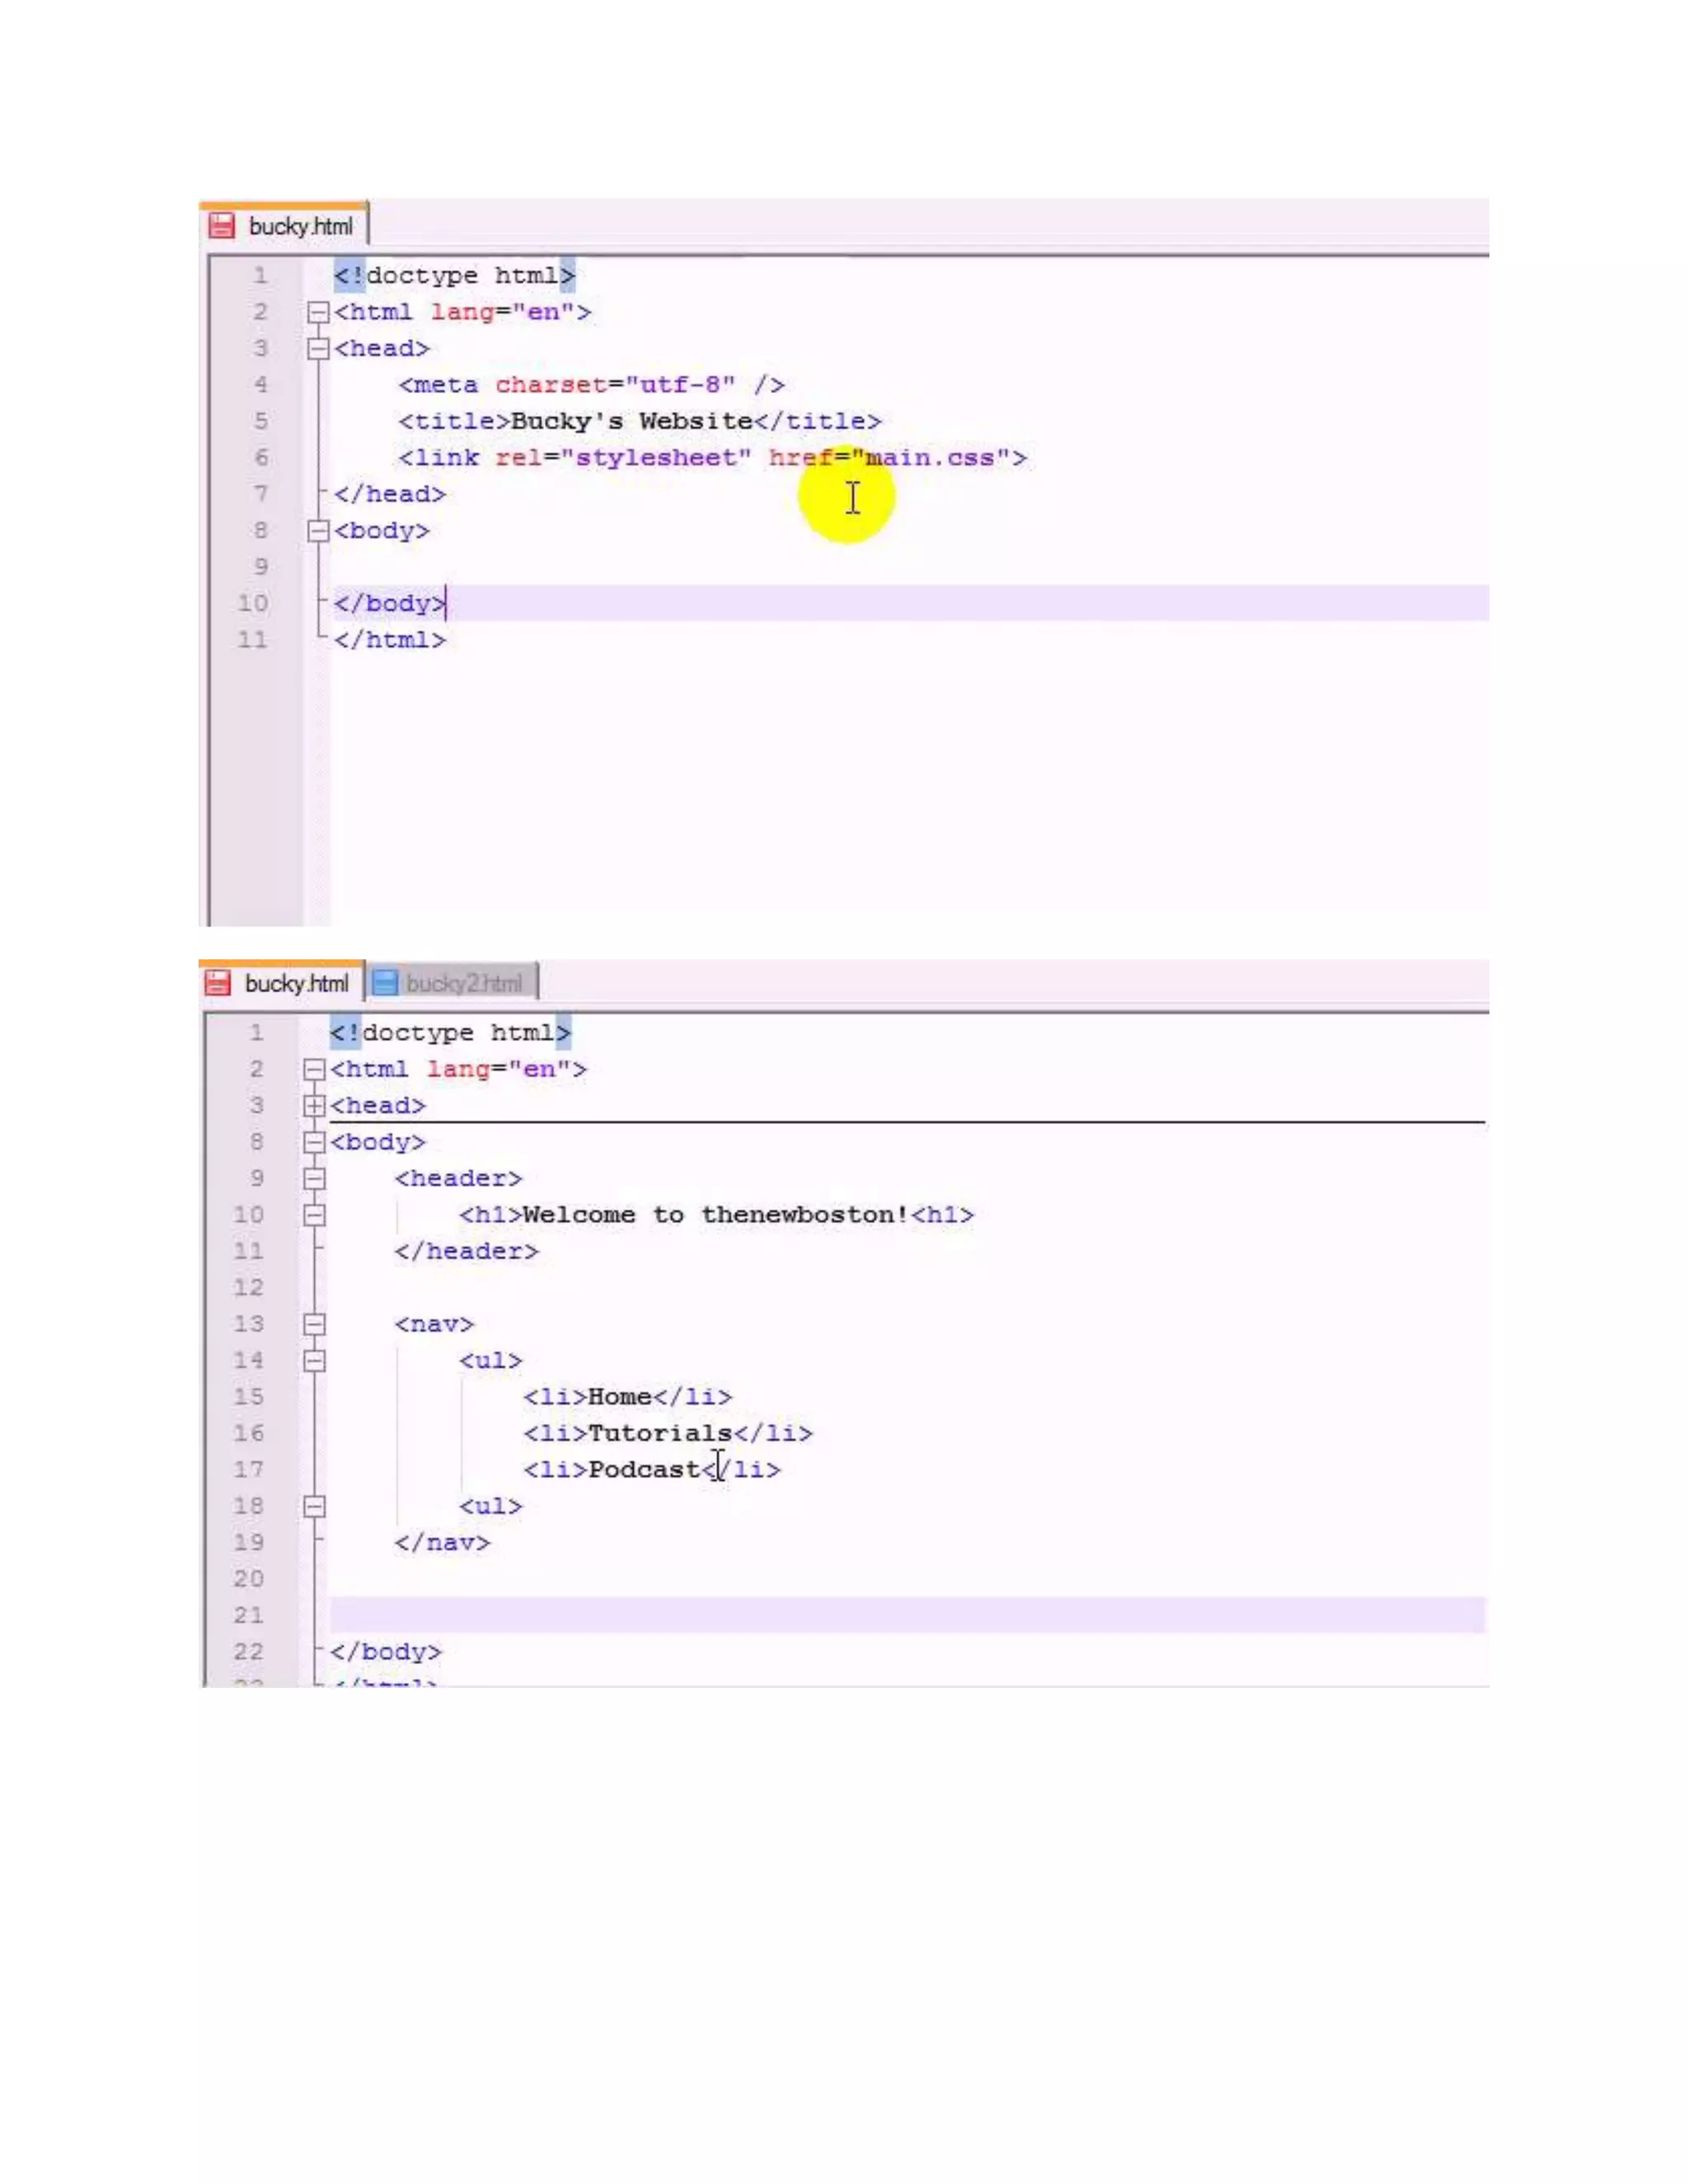Click the Welcome to thenewboston! heading text

pos(716,1215)
